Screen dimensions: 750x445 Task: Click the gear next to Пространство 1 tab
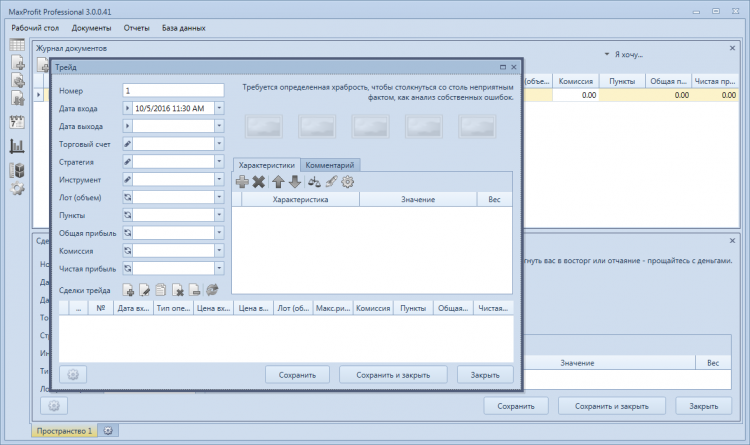(x=108, y=431)
